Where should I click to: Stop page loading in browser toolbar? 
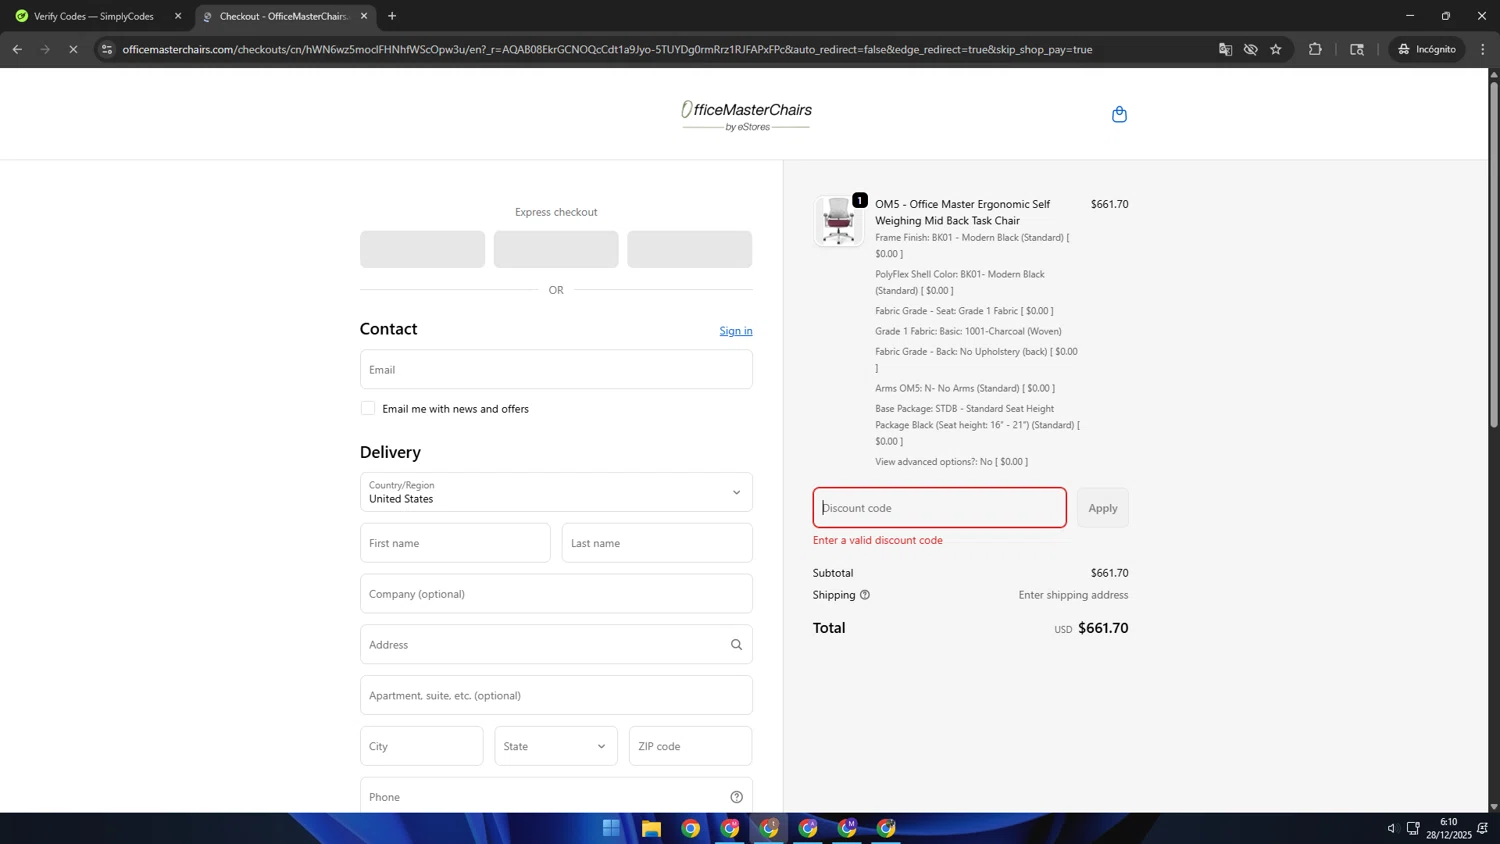tap(73, 49)
